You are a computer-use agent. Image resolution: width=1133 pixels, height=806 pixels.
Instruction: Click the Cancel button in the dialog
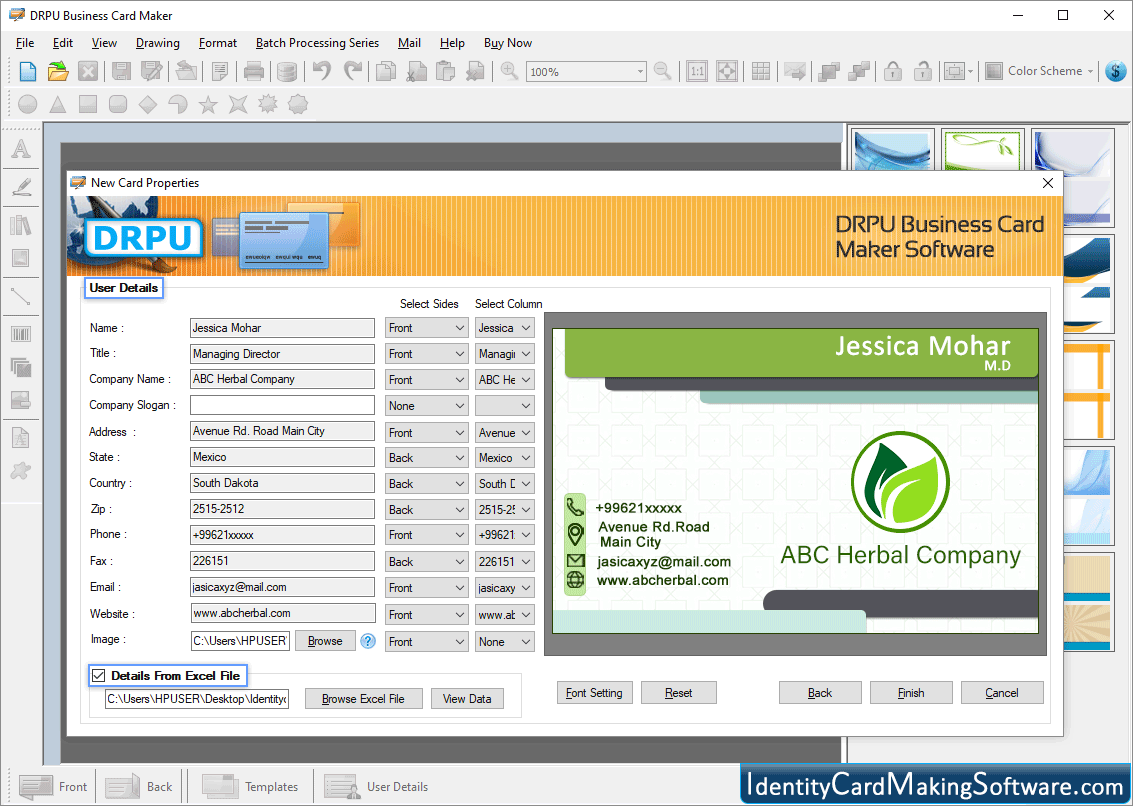1001,693
